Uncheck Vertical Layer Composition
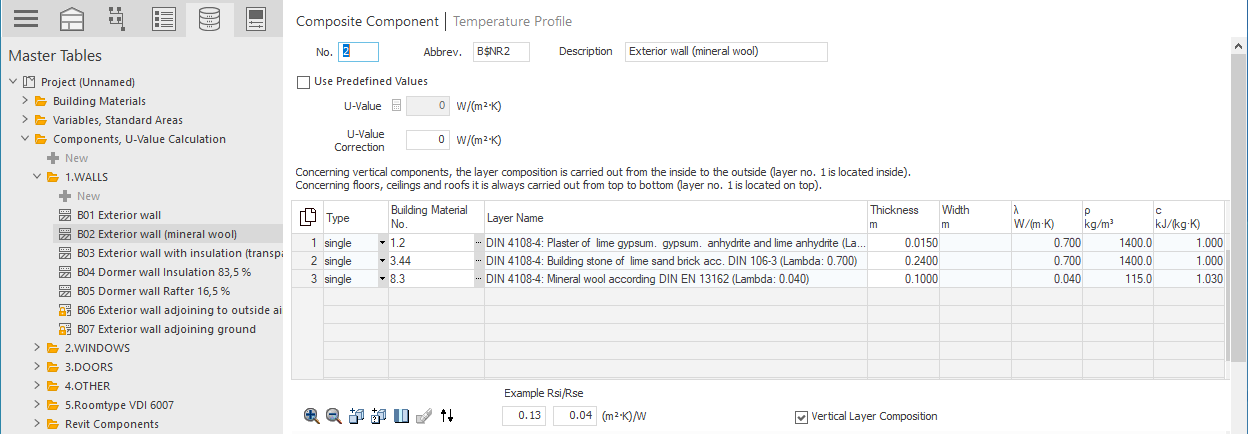The width and height of the screenshot is (1248, 434). coord(801,416)
